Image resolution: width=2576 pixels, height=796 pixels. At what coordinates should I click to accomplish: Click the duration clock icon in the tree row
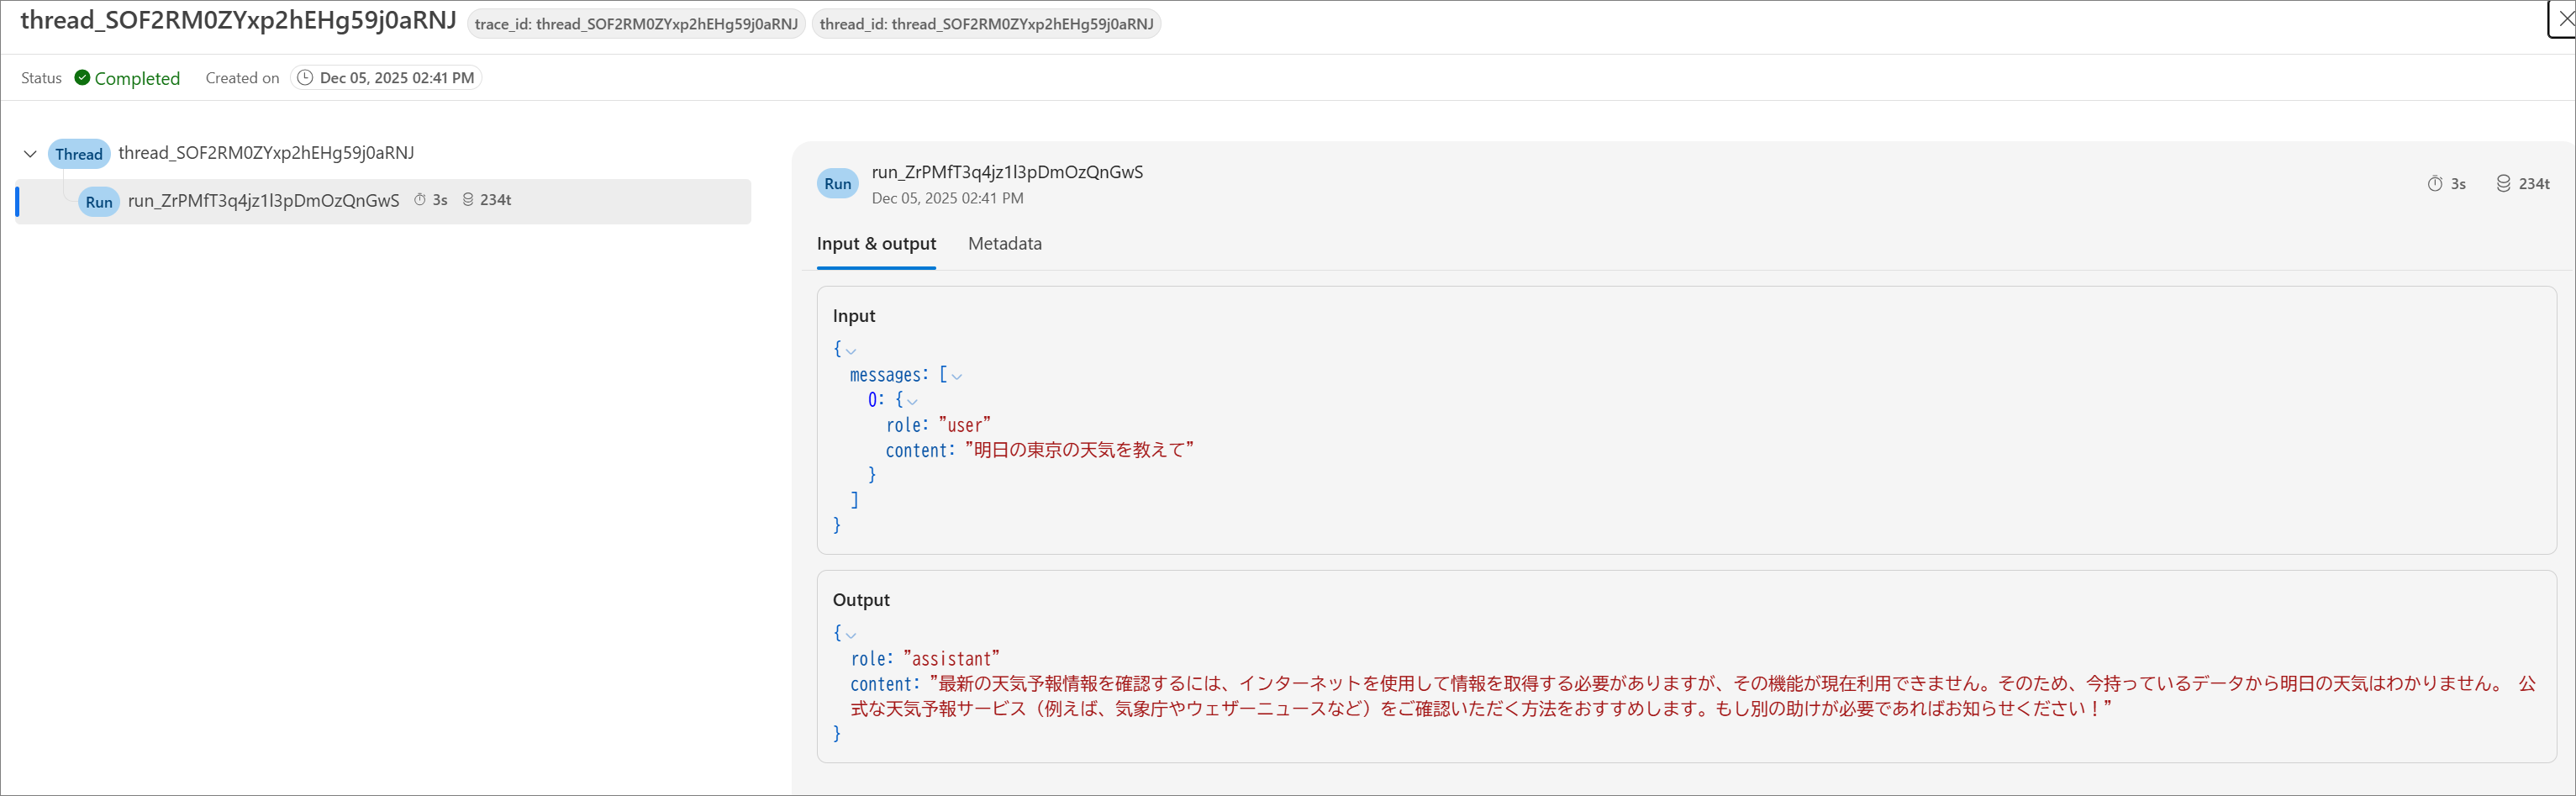click(420, 200)
